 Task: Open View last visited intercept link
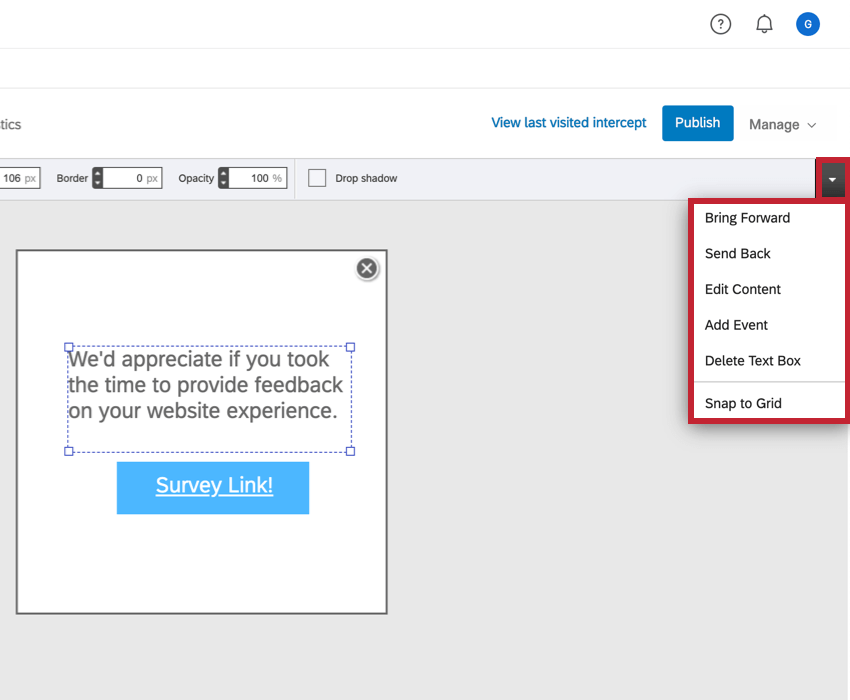pos(569,123)
